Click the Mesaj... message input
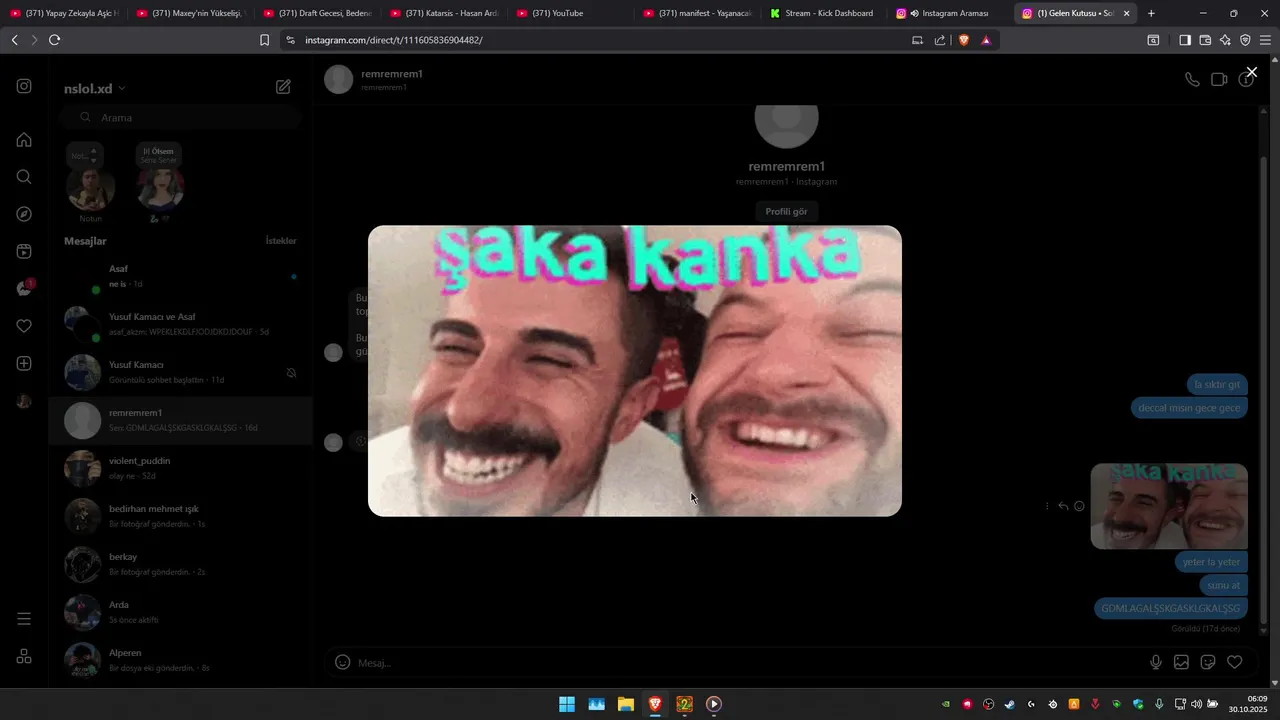 750,662
